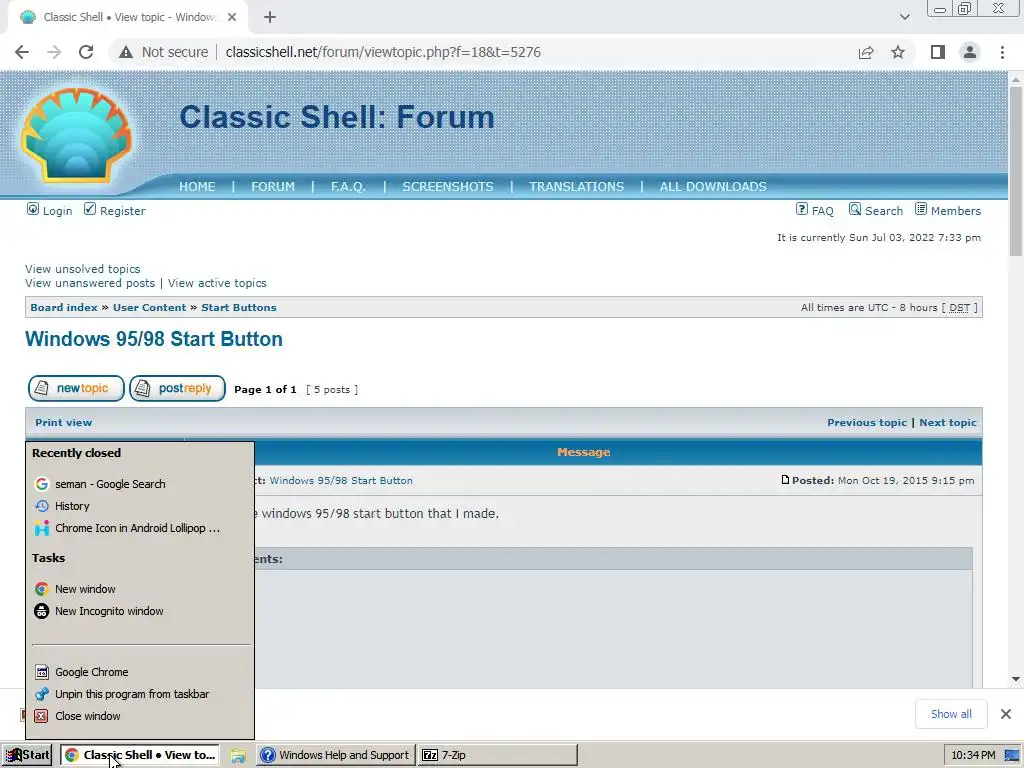Switch to 7-Zip taskbar button
1024x768 pixels.
[498, 755]
